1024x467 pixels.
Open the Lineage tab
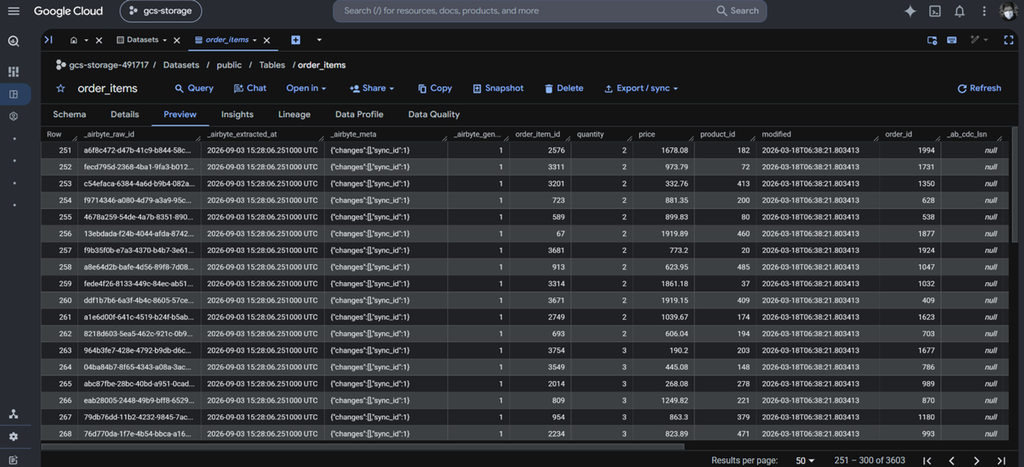point(295,114)
